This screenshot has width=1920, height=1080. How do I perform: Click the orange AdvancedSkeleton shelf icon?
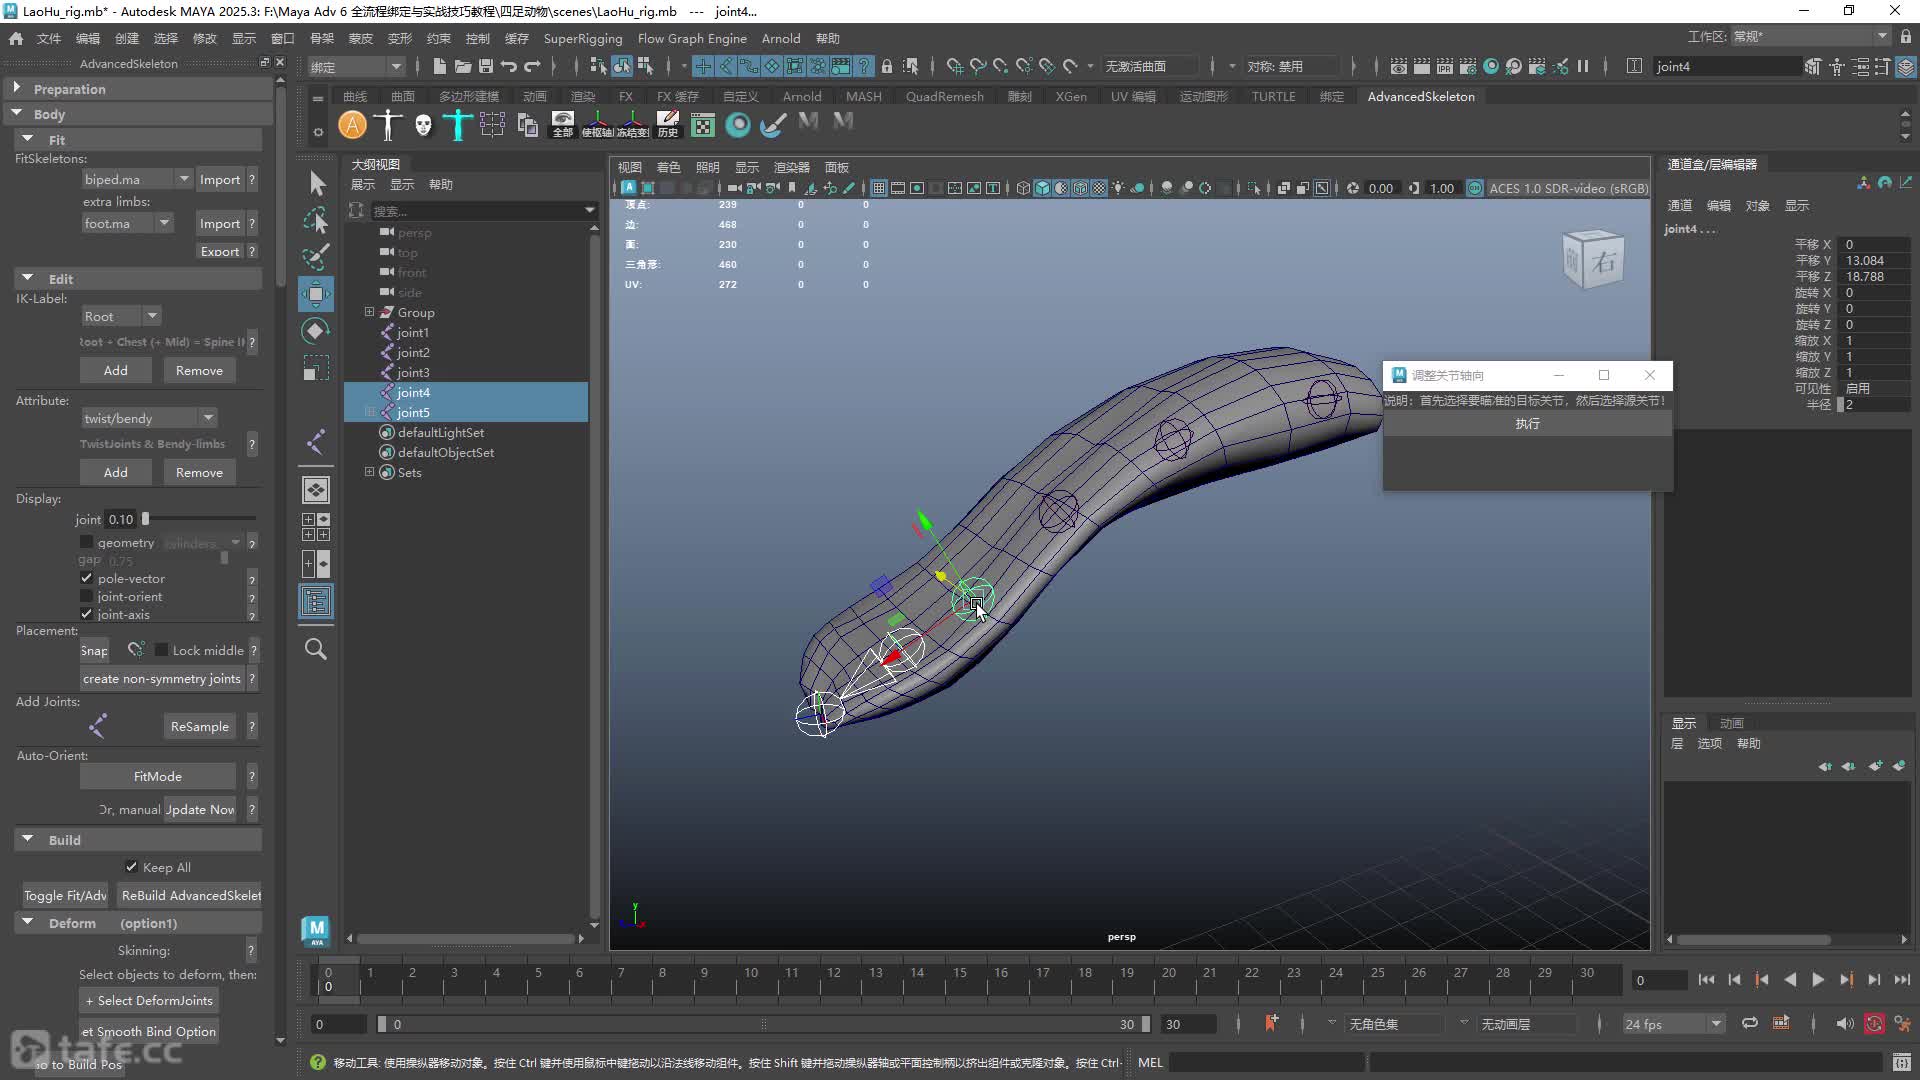(352, 125)
